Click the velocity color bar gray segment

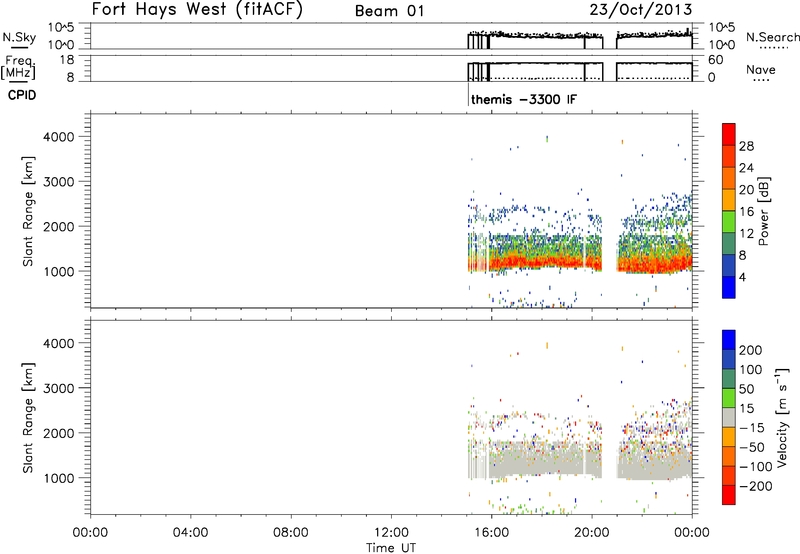729,417
